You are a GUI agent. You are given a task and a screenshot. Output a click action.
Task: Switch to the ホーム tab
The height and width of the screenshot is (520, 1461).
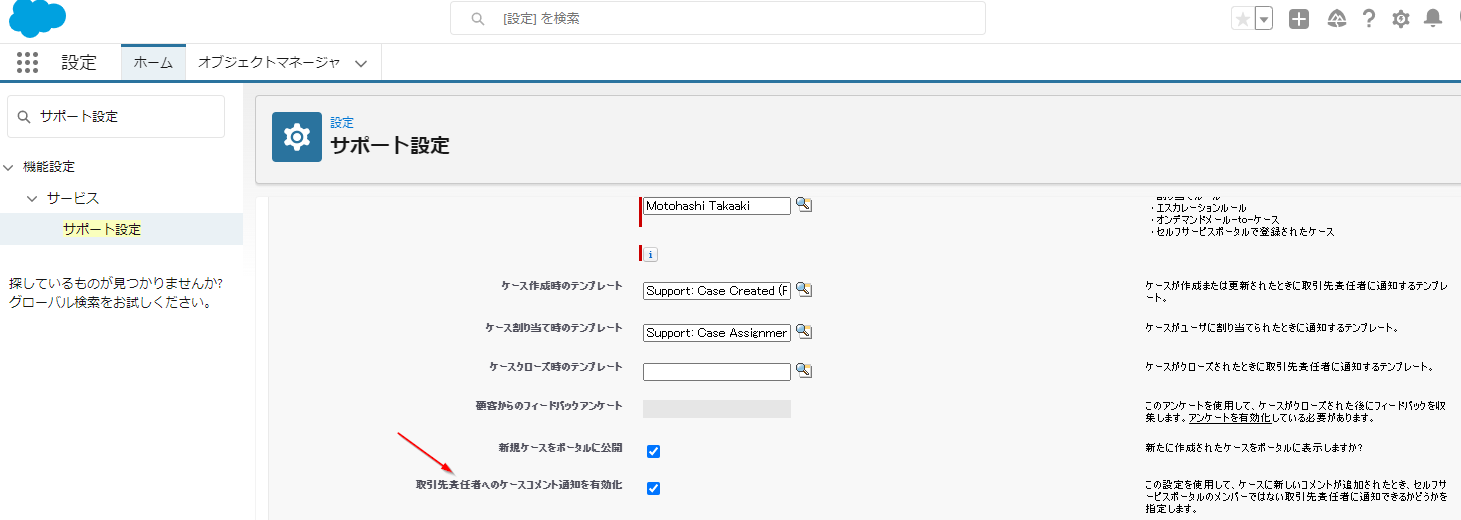[x=153, y=62]
